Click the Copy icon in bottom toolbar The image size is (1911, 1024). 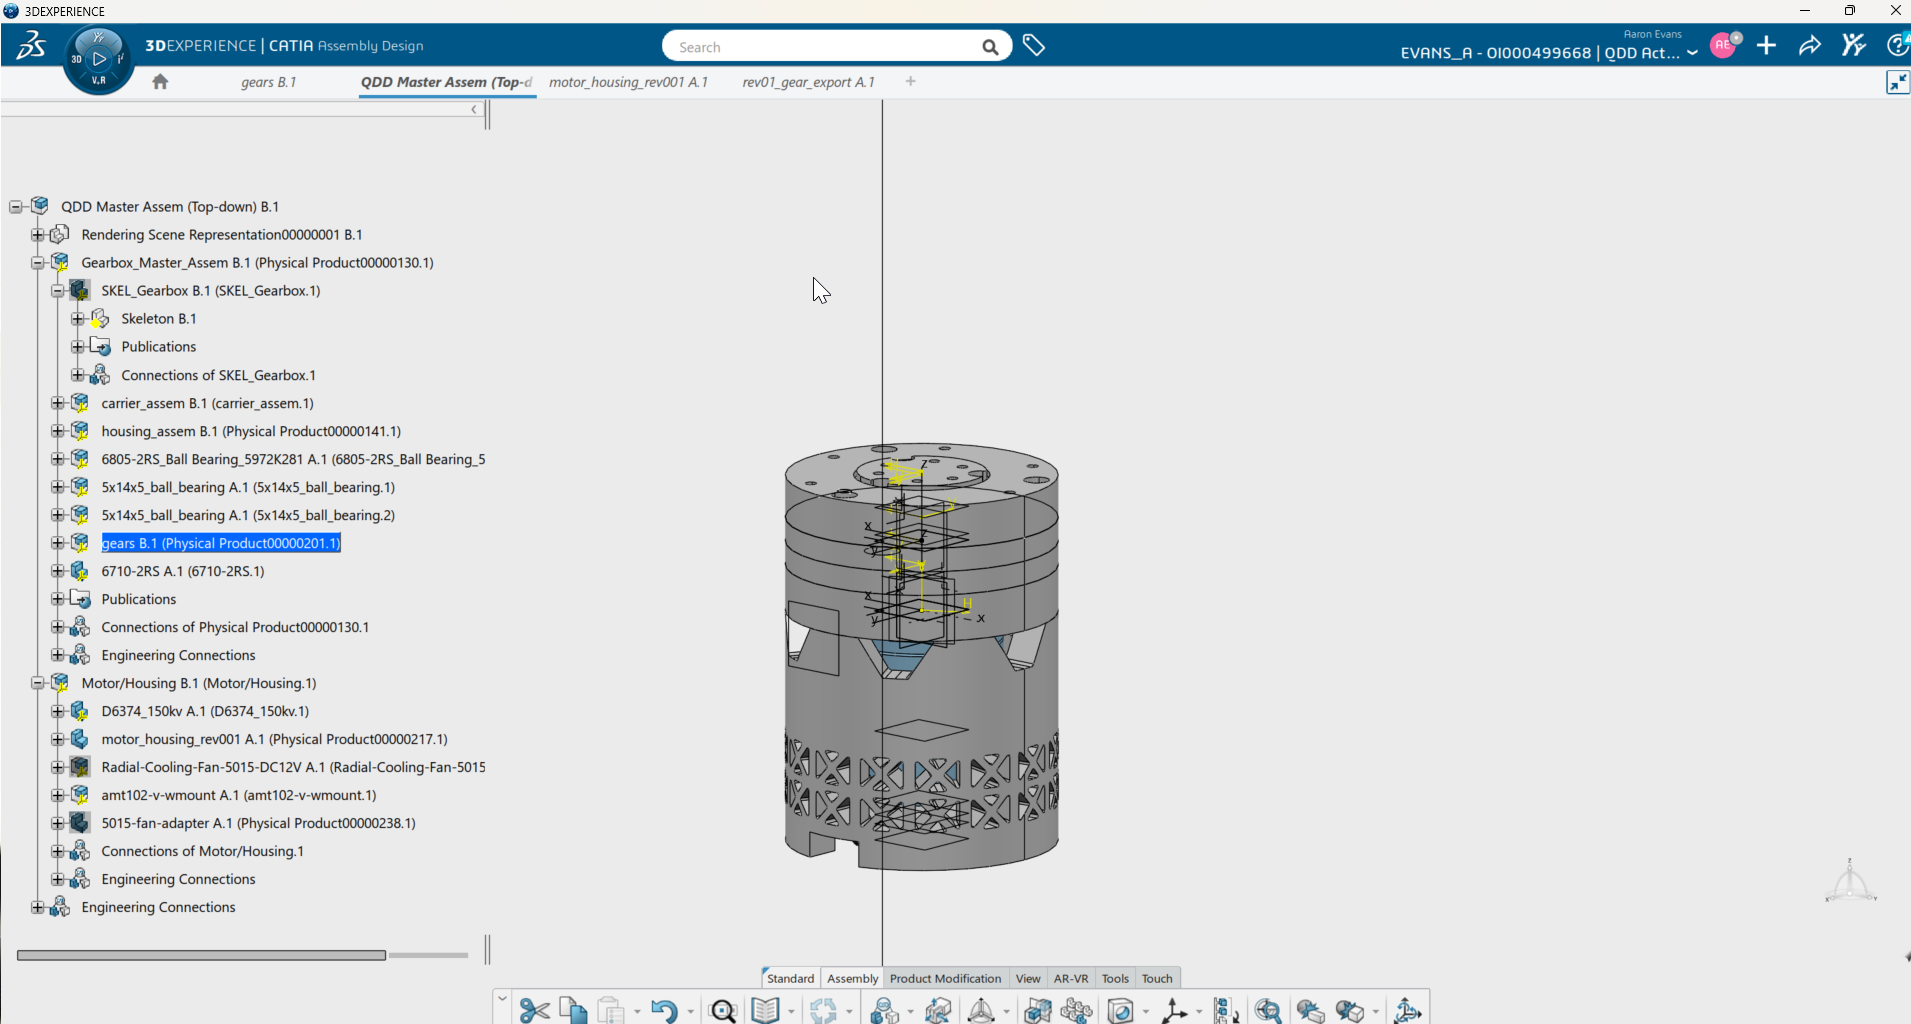tap(573, 1011)
